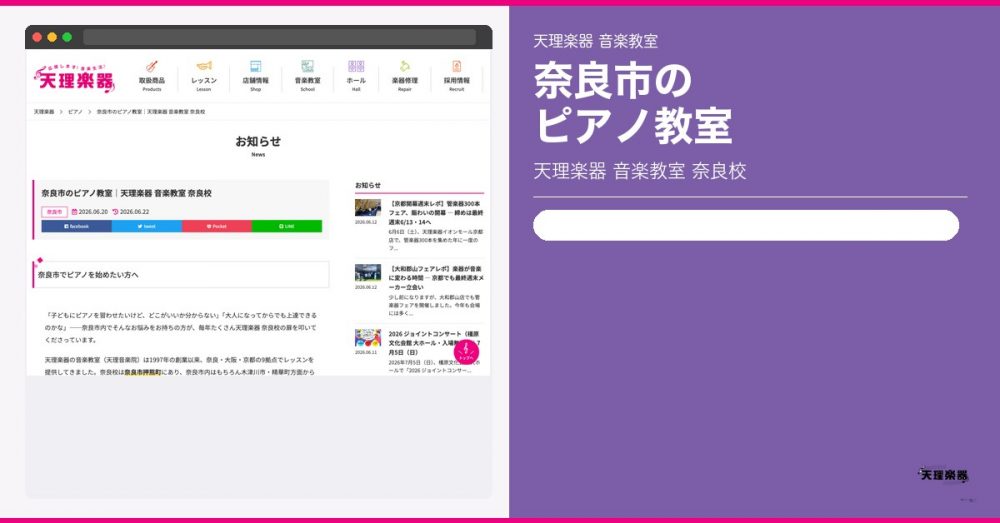
Task: Click the white rounded bar on purple panel
Action: (x=746, y=225)
